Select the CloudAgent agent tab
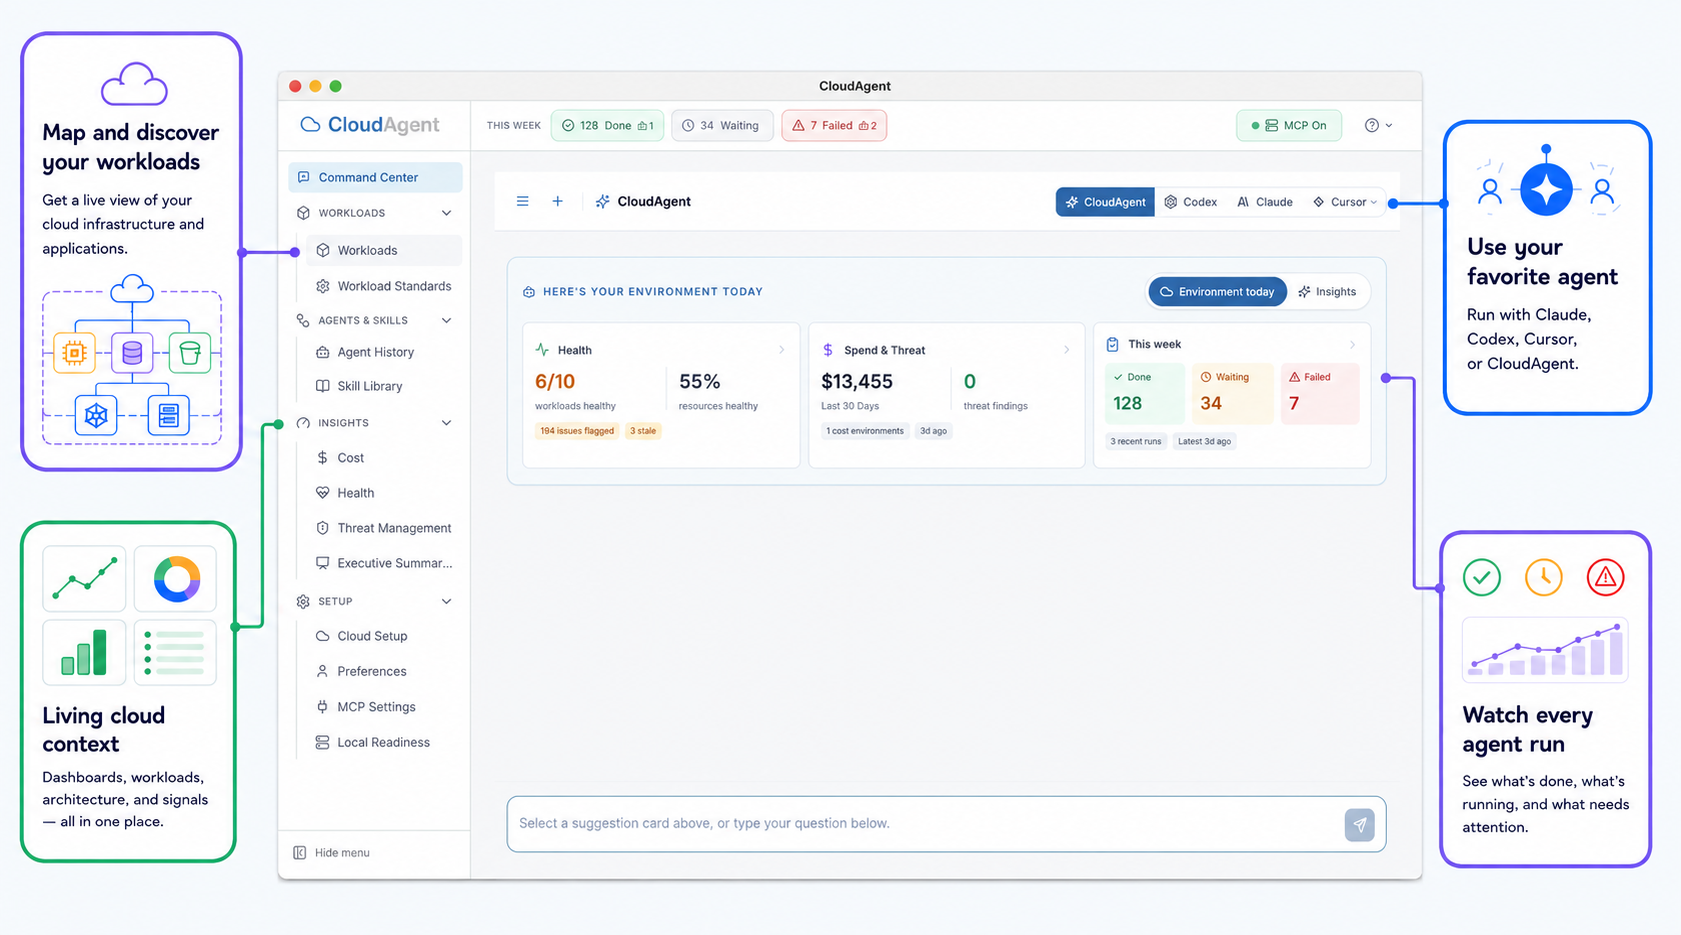1681x935 pixels. click(x=1105, y=202)
